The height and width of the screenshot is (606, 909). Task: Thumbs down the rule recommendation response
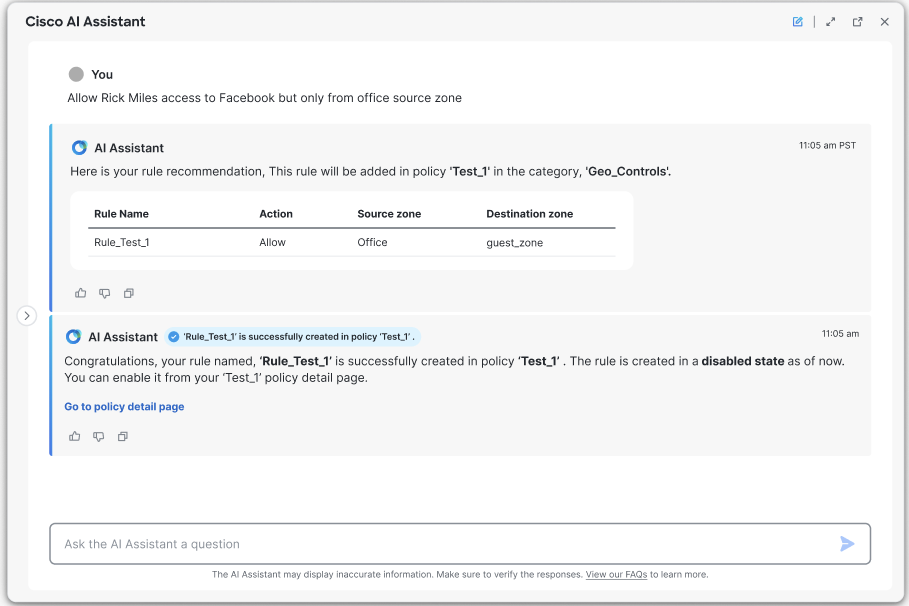pos(104,293)
